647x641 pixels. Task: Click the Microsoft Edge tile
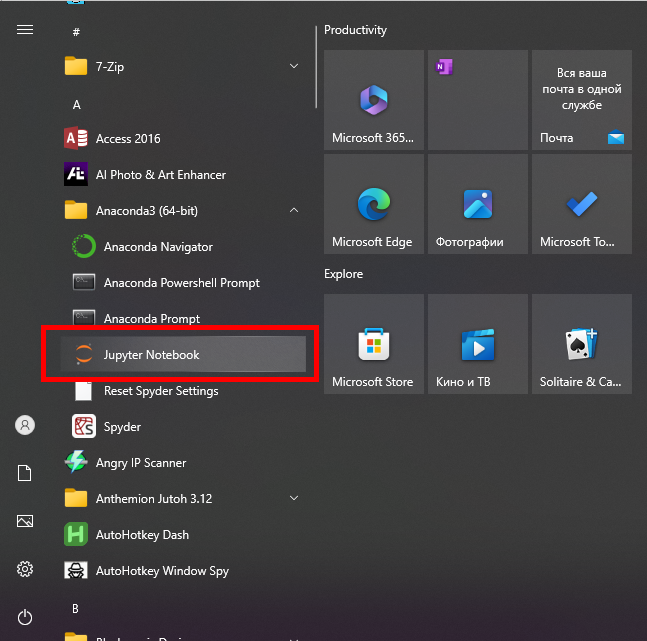(x=373, y=204)
